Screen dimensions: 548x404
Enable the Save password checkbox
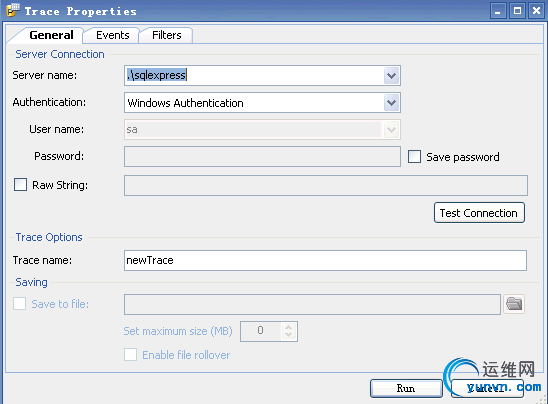click(x=414, y=157)
